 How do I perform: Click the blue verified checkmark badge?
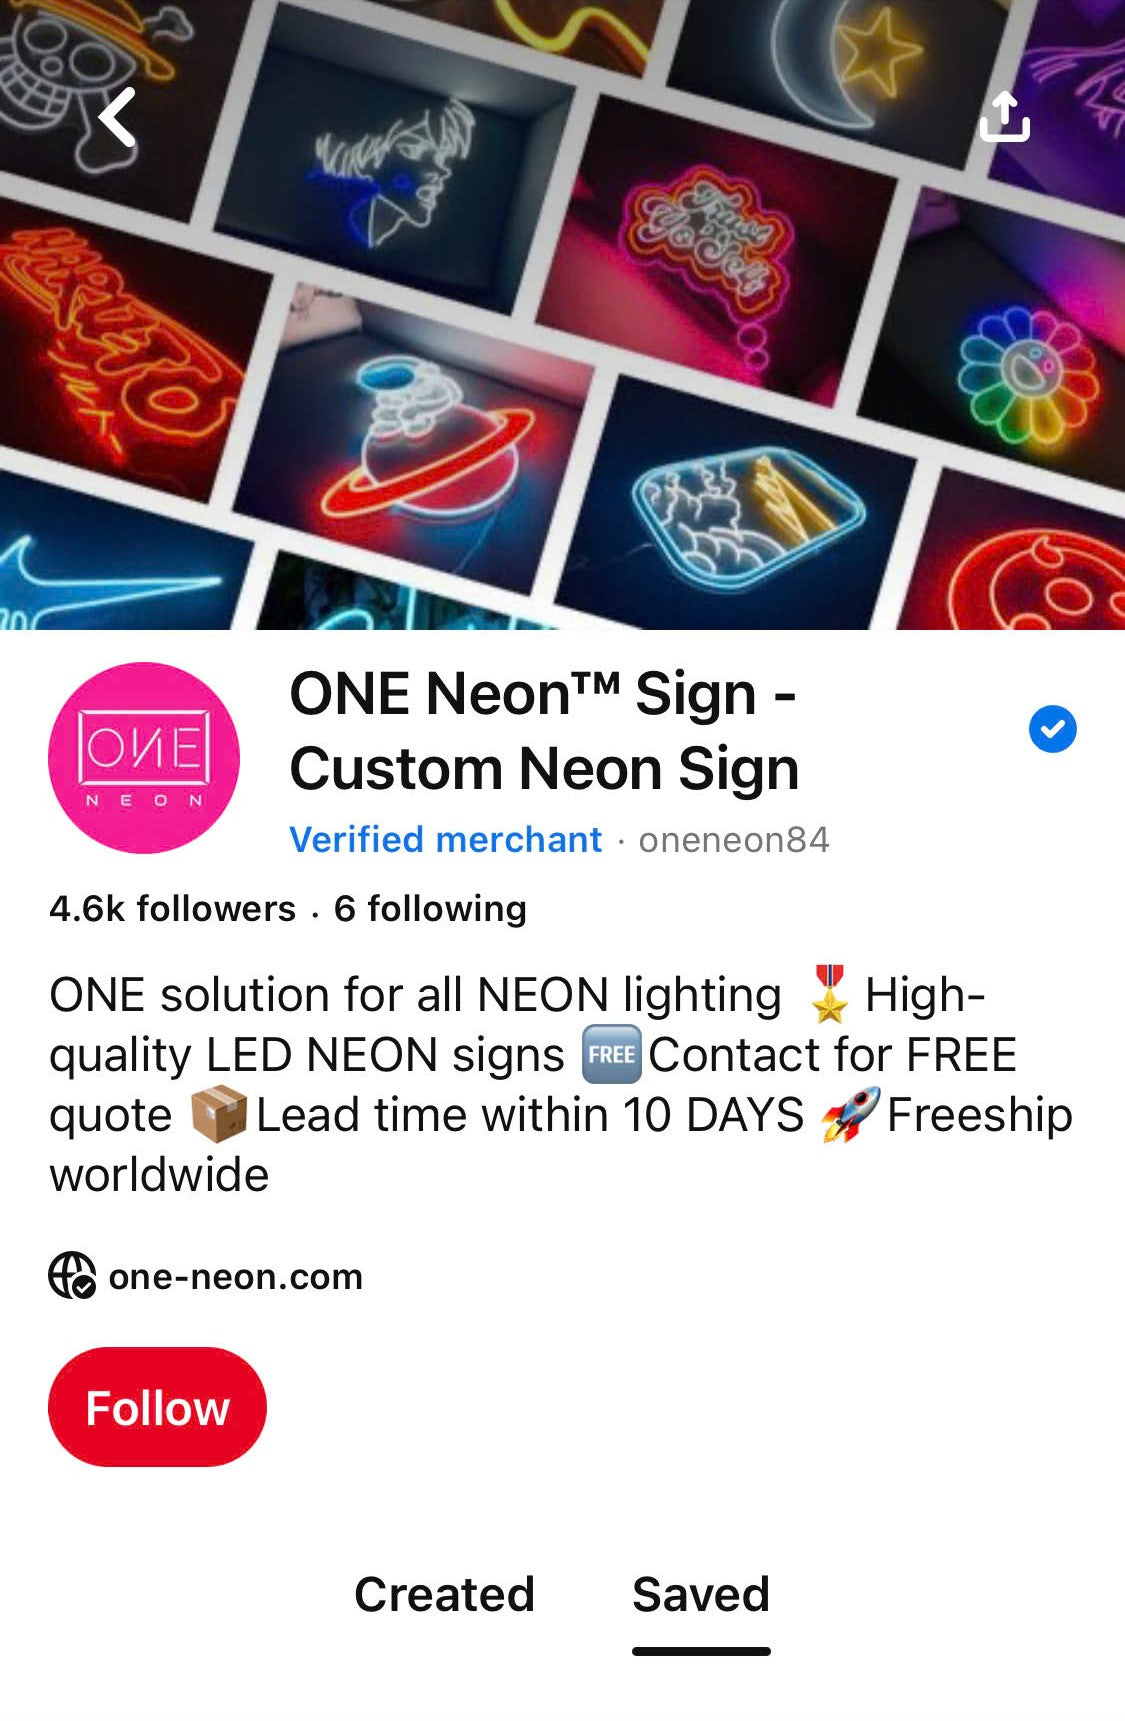coord(1052,728)
